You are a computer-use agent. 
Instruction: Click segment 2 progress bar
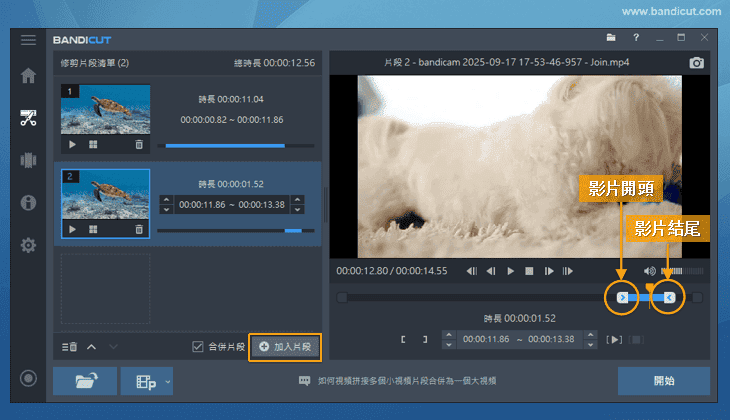point(236,230)
